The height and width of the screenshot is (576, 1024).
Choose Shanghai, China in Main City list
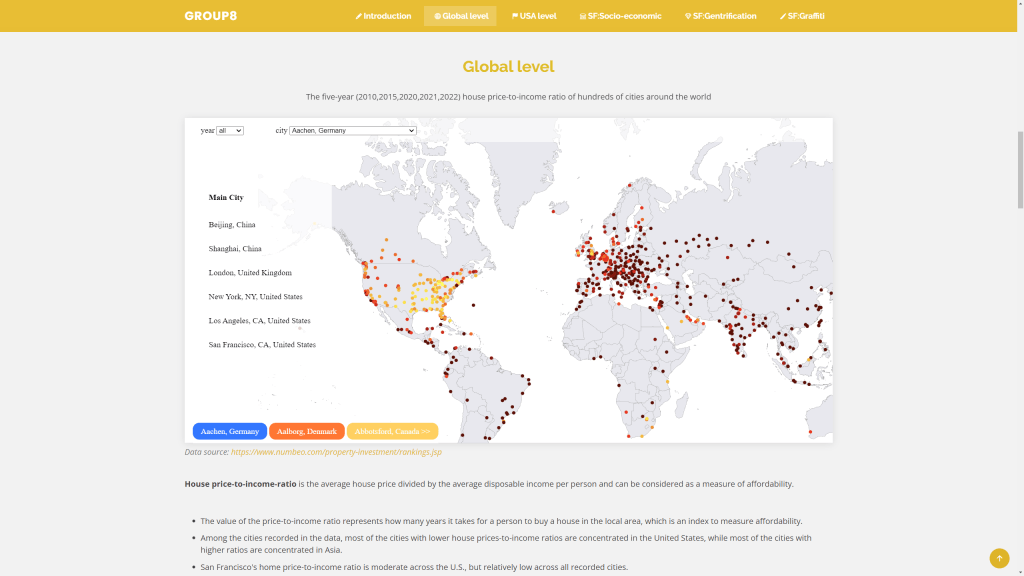(x=235, y=249)
